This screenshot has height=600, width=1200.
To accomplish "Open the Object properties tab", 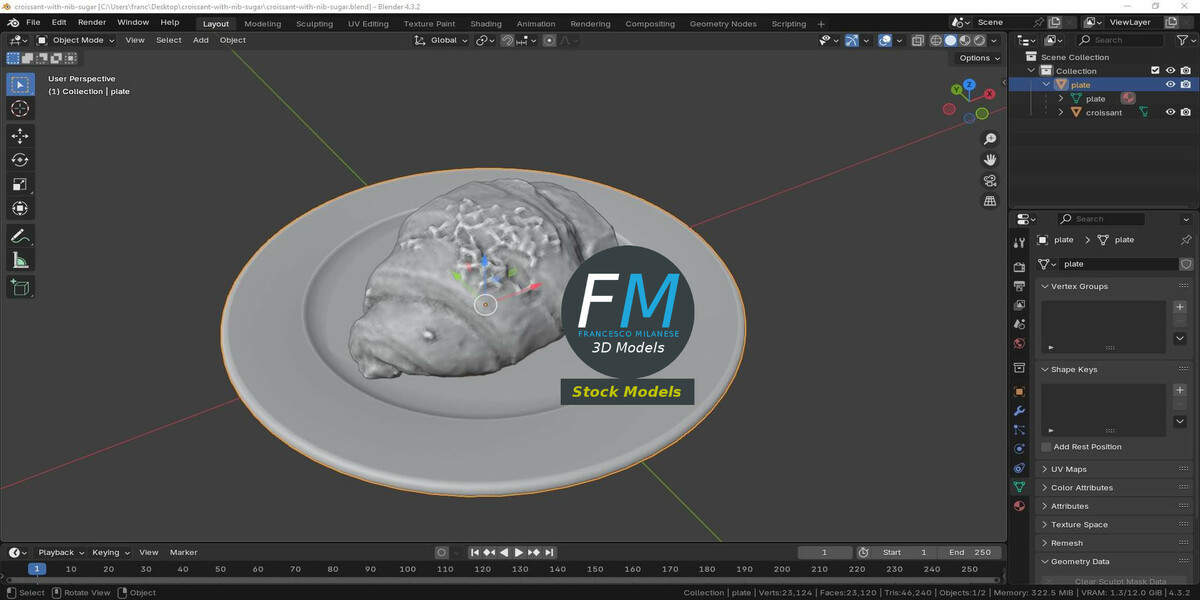I will (1019, 392).
